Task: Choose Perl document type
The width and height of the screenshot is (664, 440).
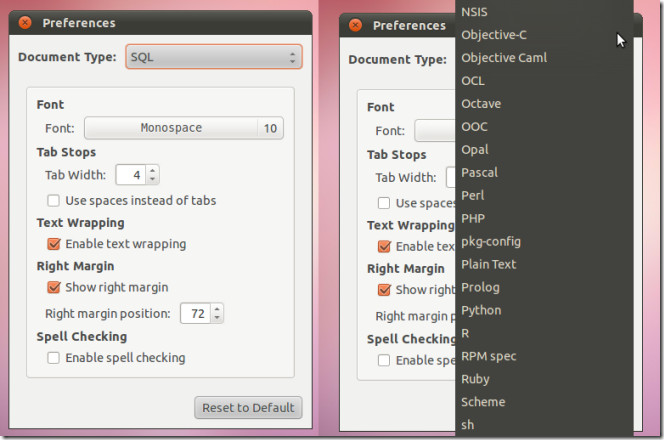Action: [544, 195]
